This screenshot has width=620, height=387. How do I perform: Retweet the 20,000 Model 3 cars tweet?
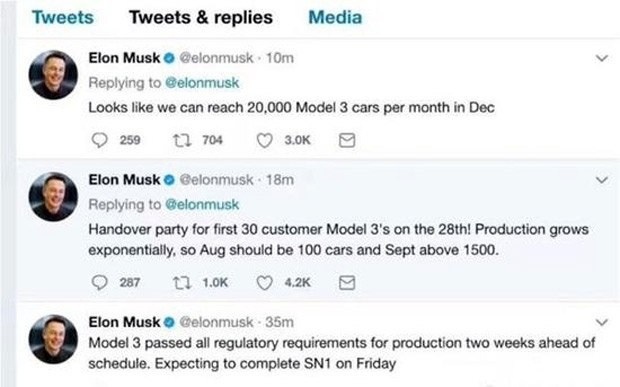(x=182, y=140)
